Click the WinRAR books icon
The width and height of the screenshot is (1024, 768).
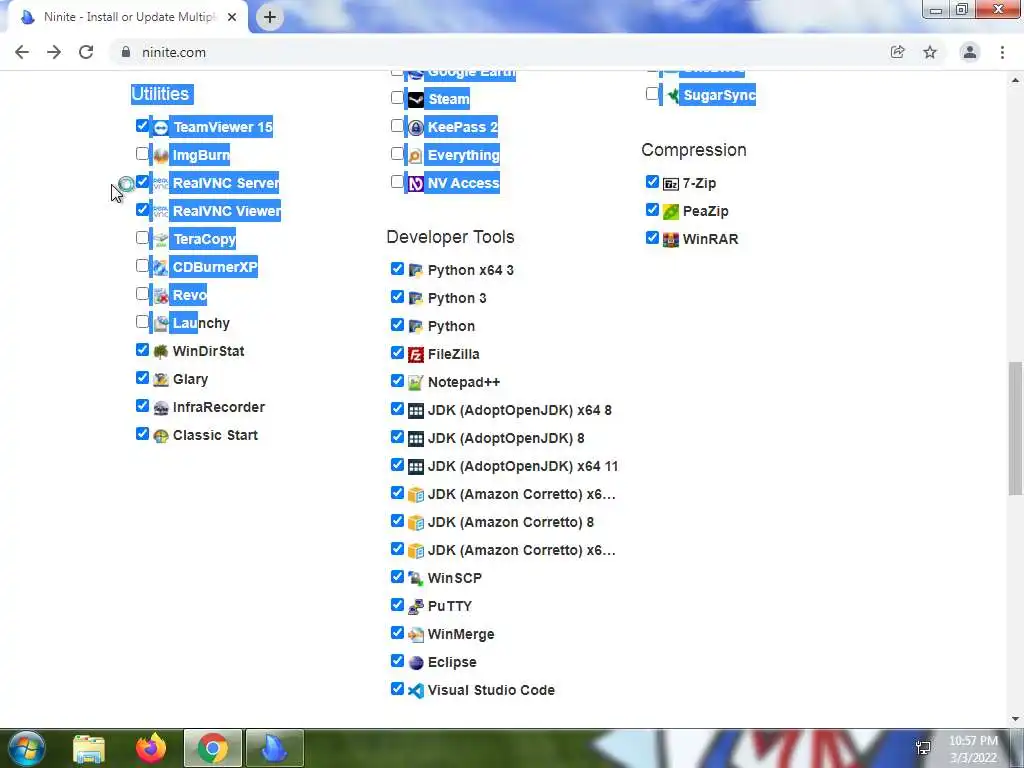[x=671, y=240]
